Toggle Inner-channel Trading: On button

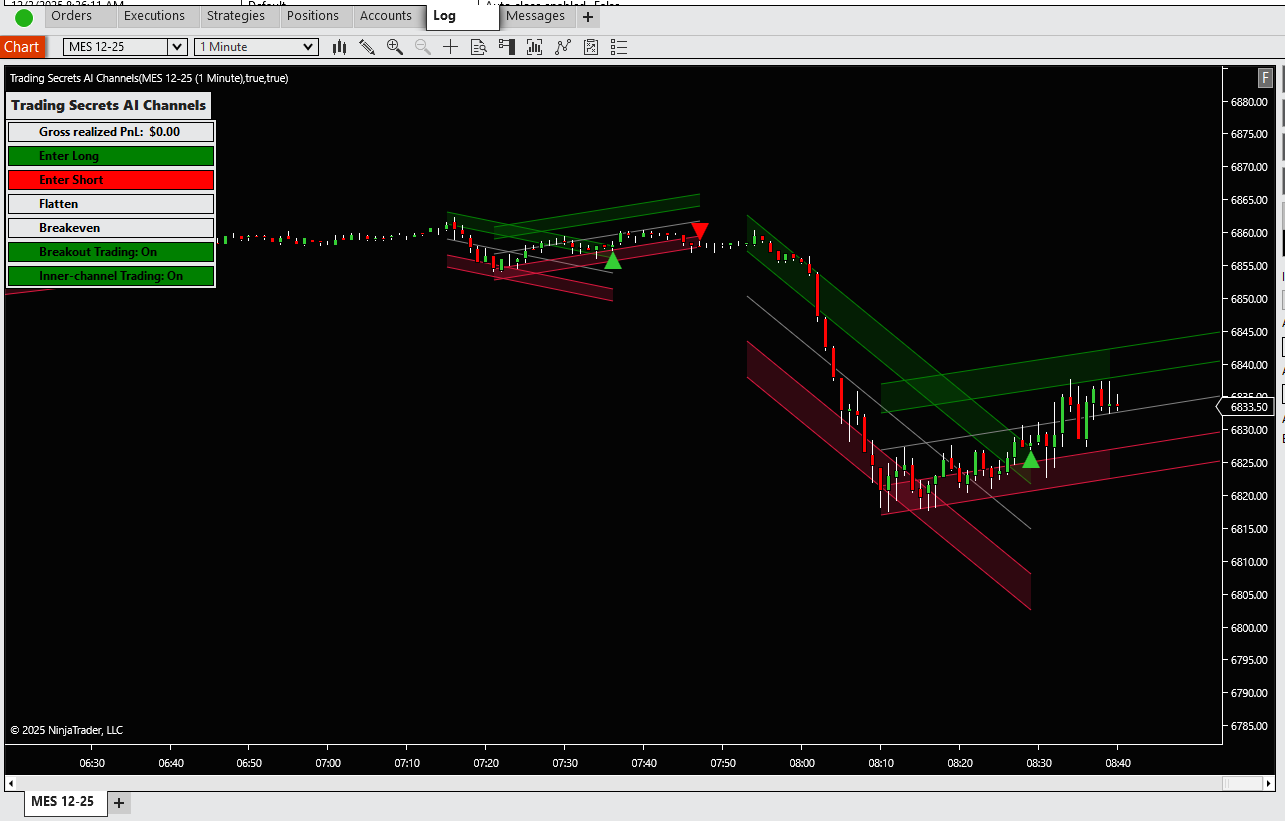110,276
